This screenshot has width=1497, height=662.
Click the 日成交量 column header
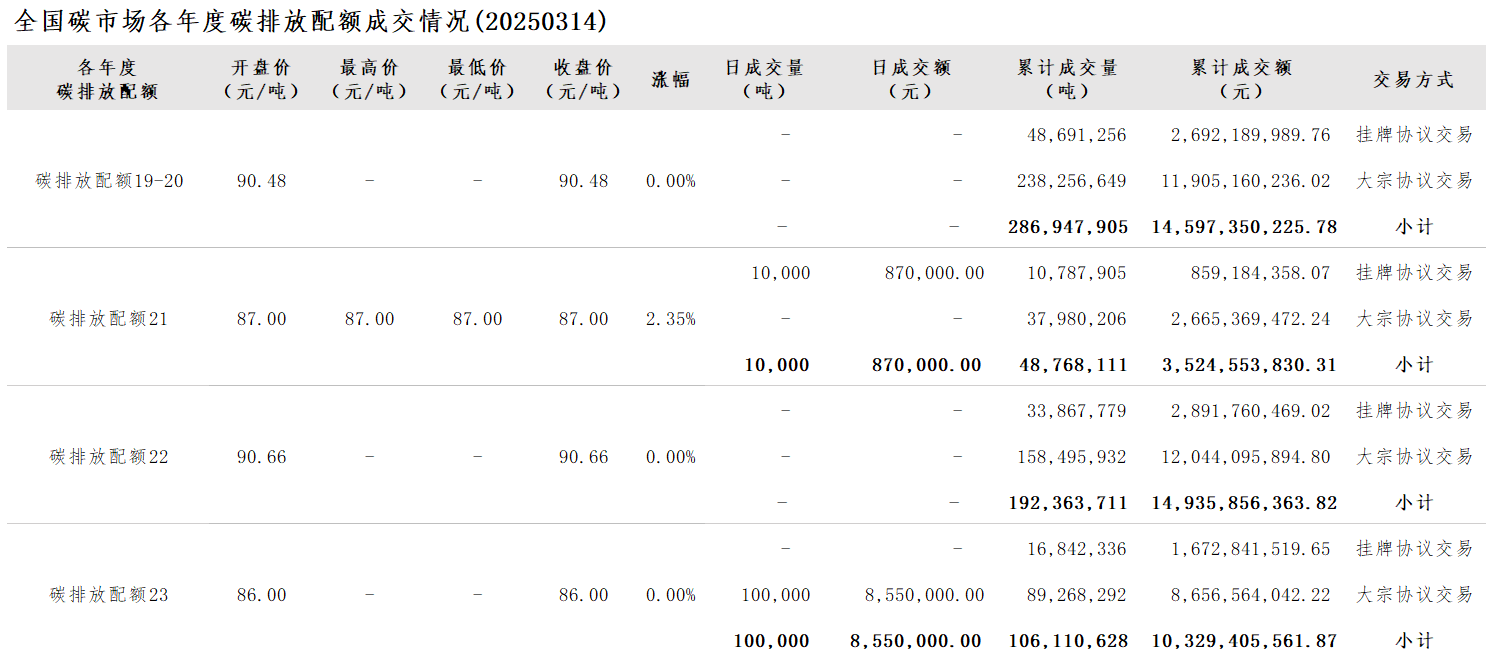764,79
